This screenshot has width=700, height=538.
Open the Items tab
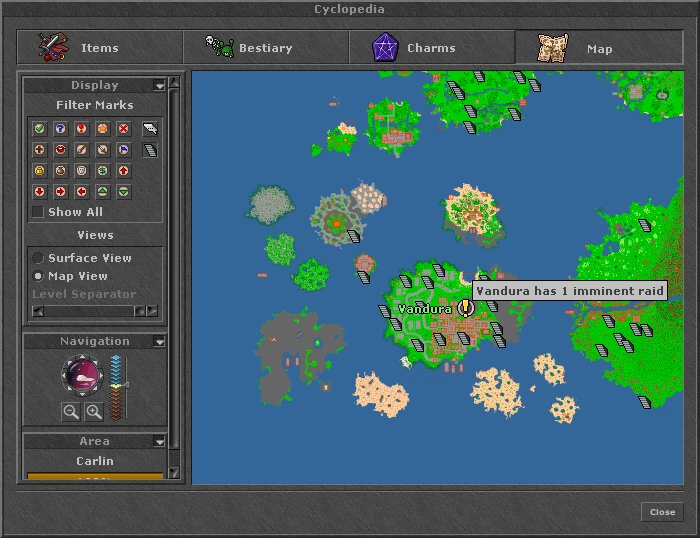[x=100, y=47]
